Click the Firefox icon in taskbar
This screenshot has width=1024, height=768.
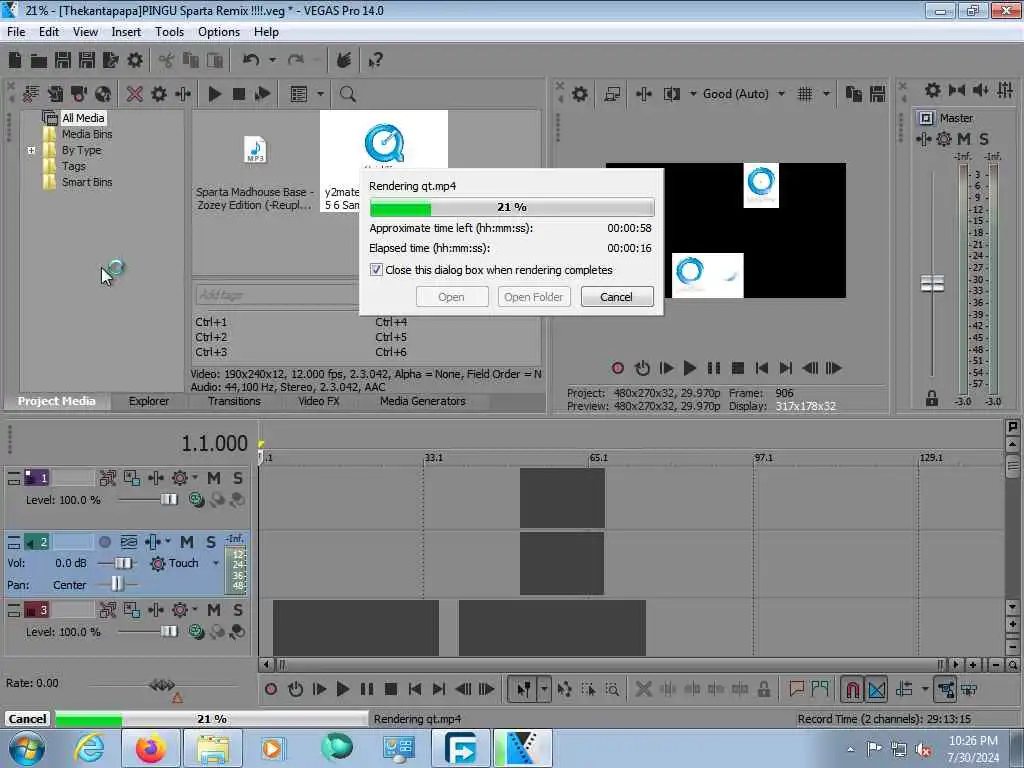point(150,748)
